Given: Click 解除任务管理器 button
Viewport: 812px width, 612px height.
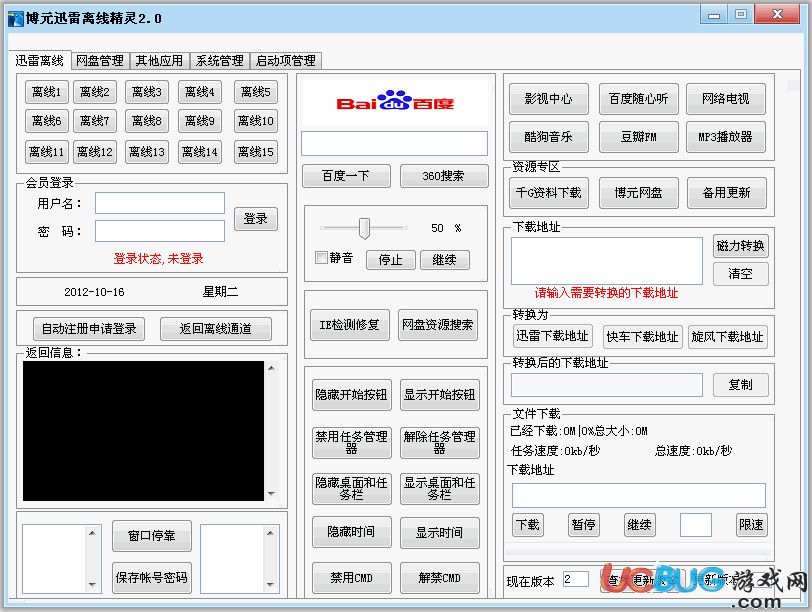Looking at the screenshot, I should coord(440,443).
